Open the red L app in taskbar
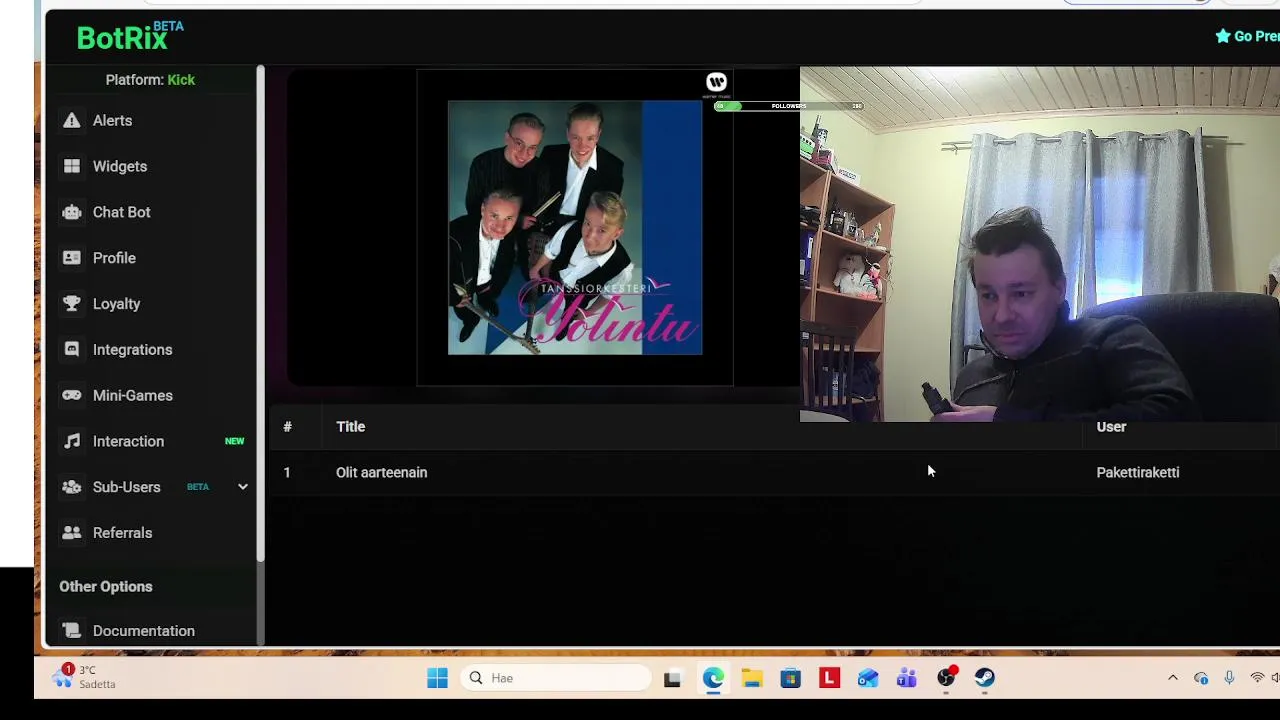This screenshot has height=720, width=1280. click(829, 678)
